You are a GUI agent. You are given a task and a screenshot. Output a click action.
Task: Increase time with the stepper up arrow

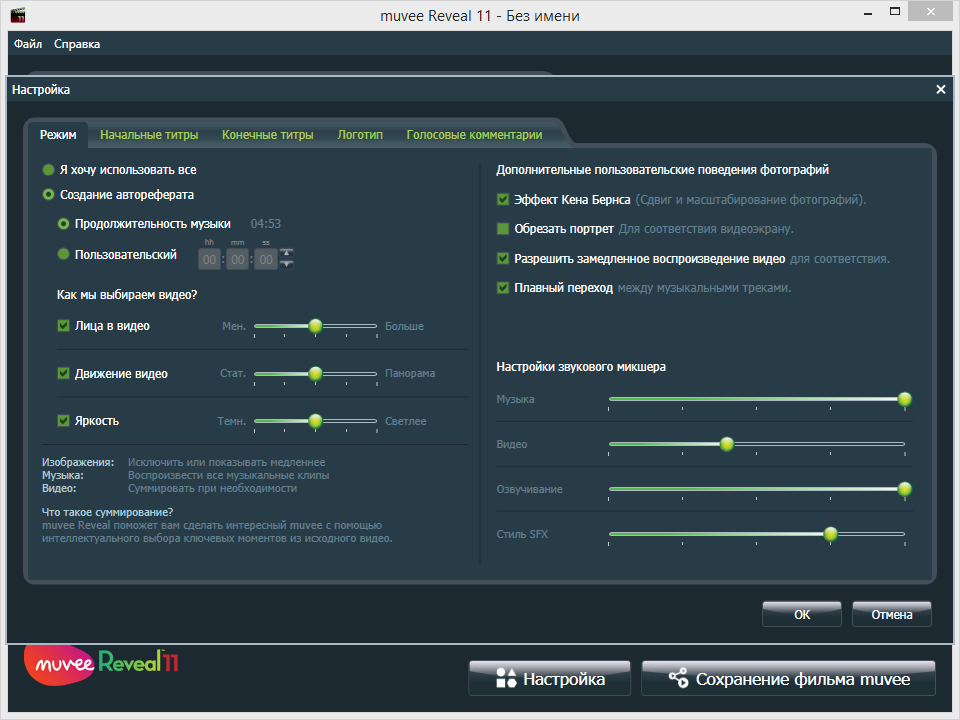287,253
